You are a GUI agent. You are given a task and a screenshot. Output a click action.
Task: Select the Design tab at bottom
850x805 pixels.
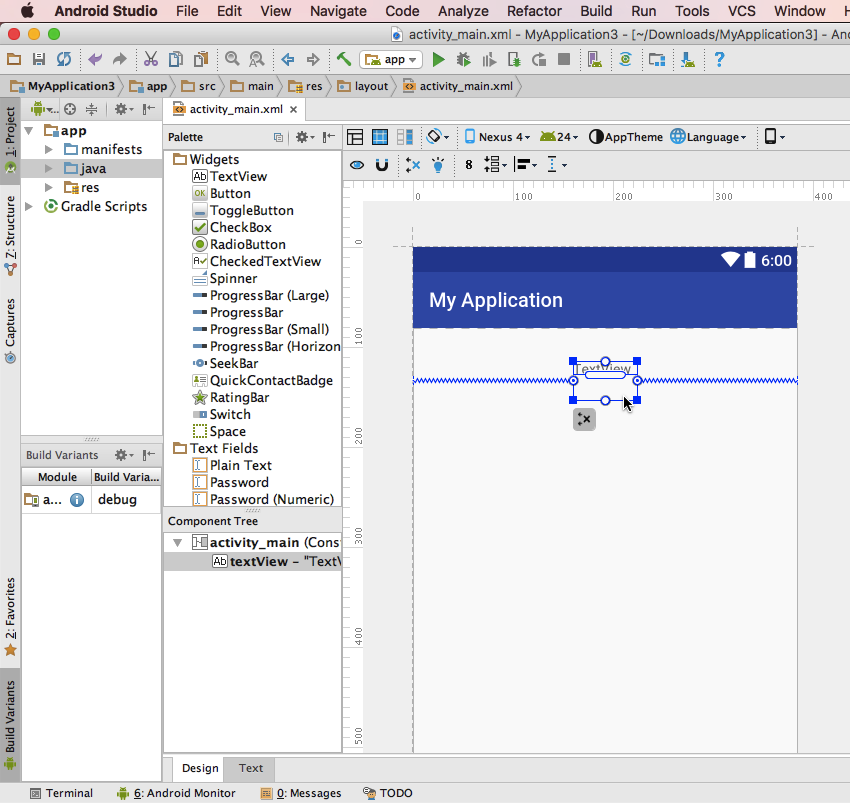click(200, 768)
